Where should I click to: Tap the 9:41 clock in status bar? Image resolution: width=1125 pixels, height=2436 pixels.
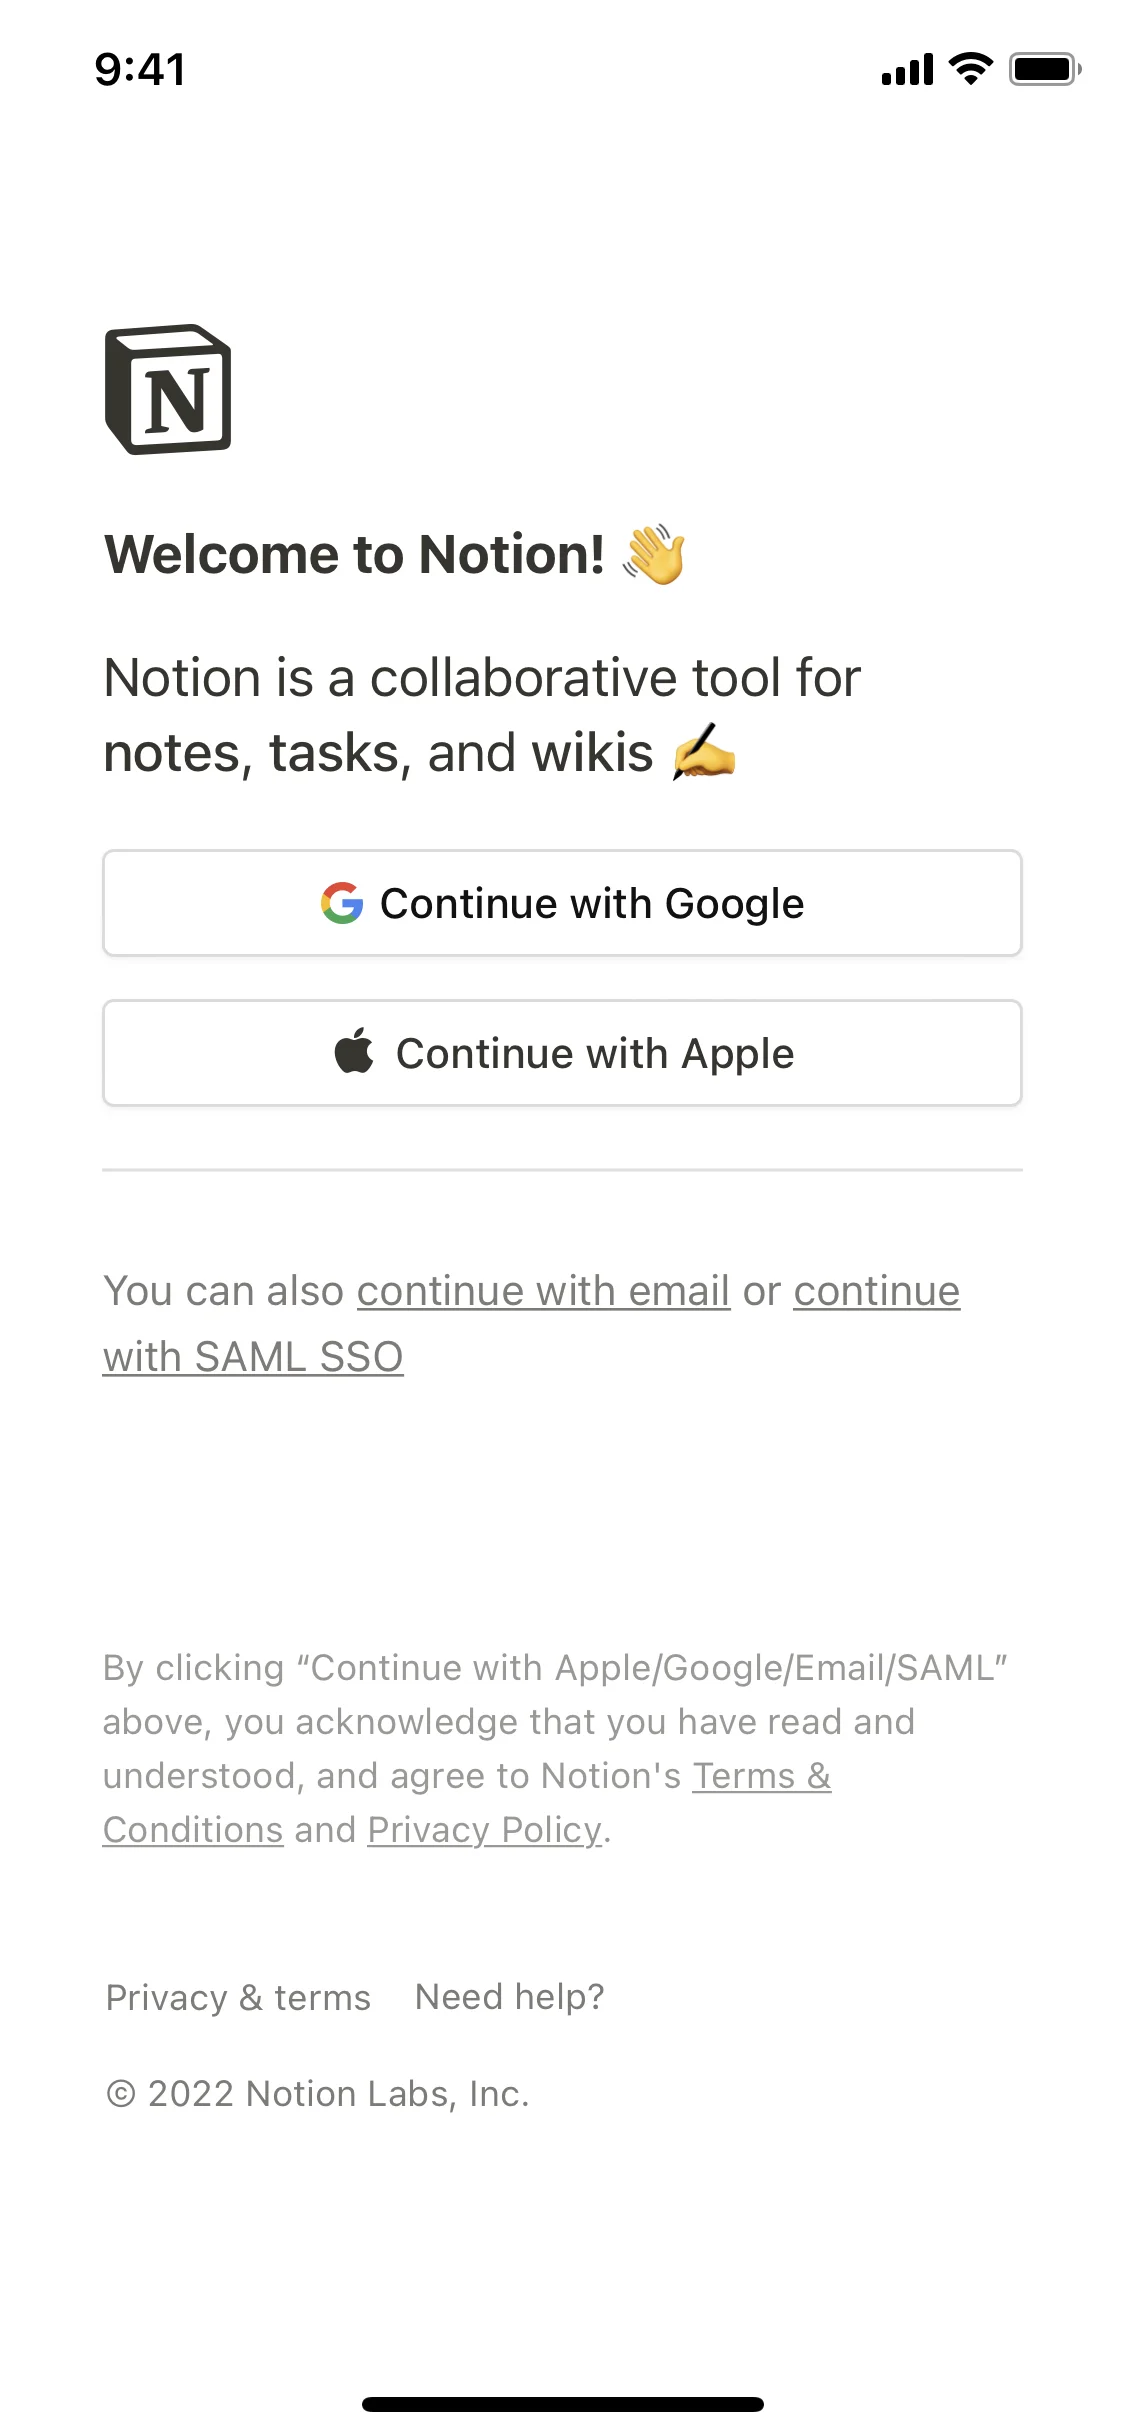tap(140, 69)
